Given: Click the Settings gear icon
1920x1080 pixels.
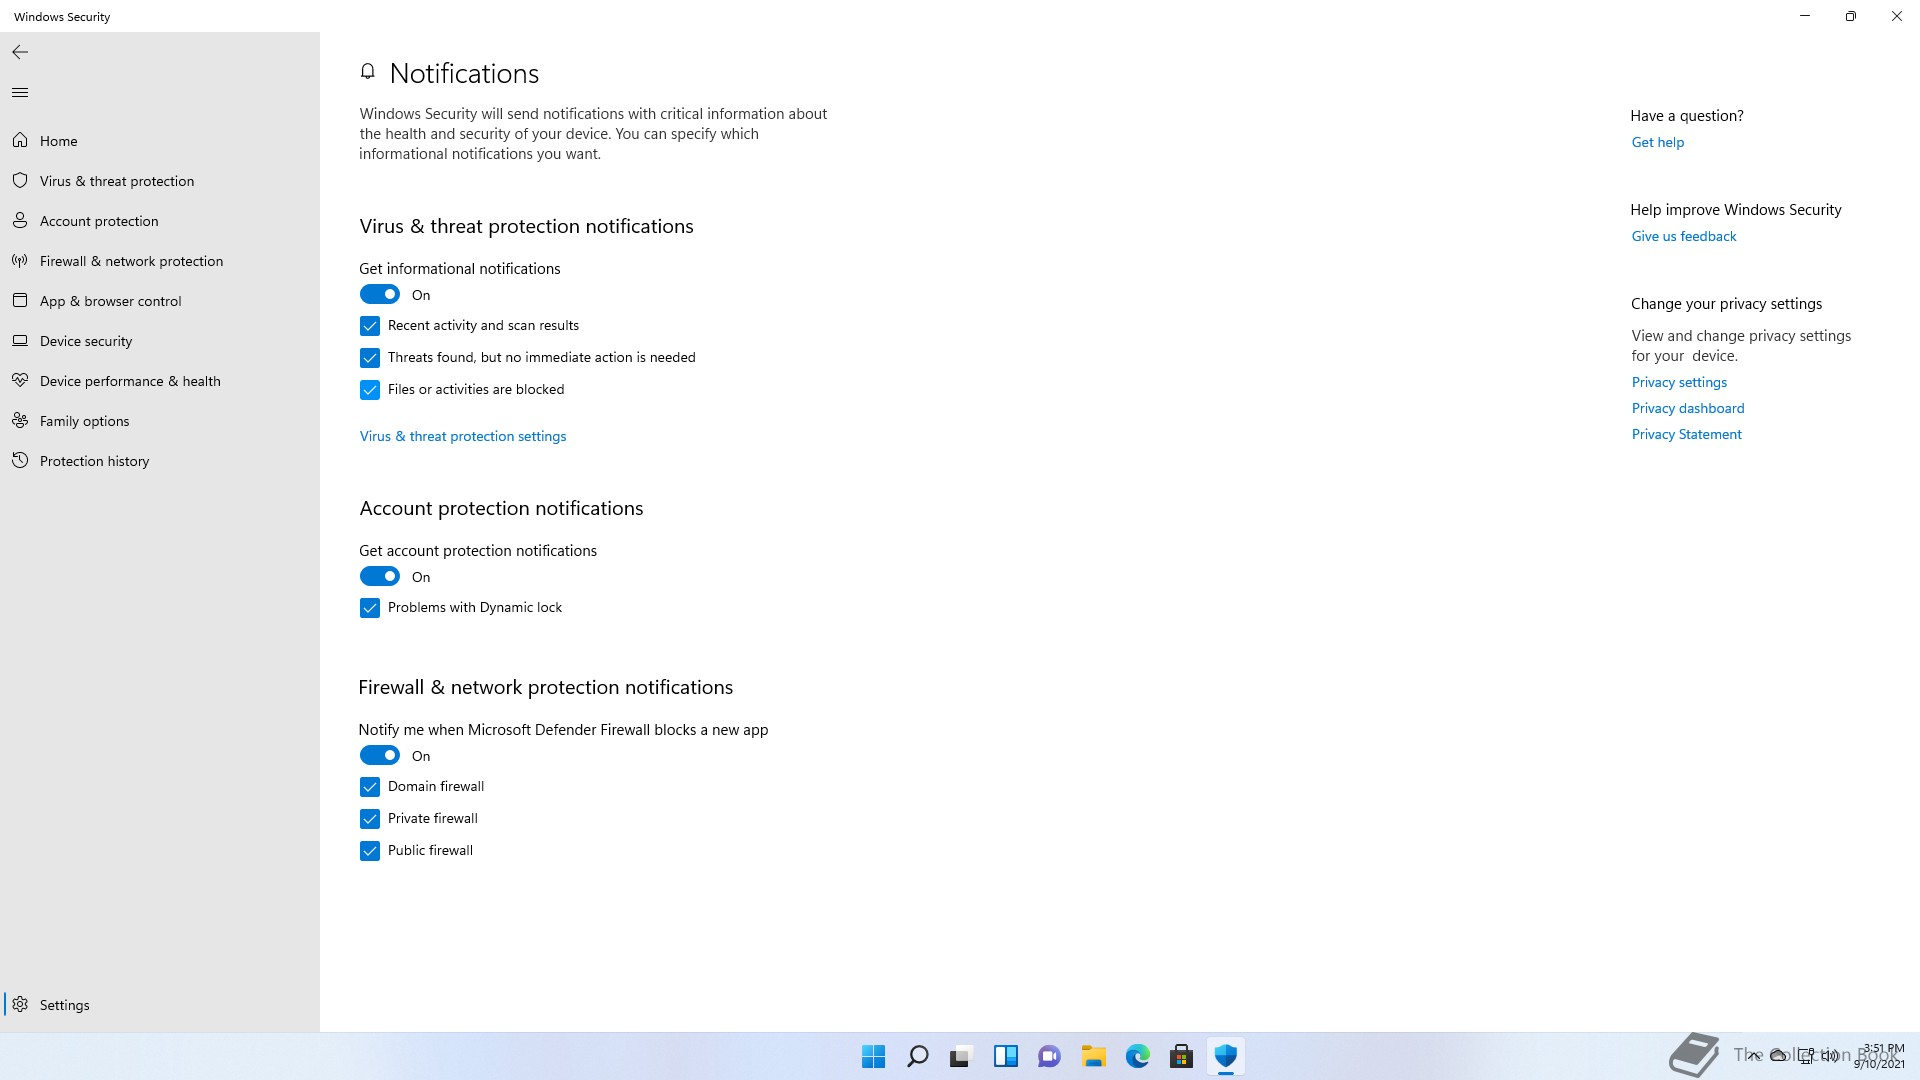Looking at the screenshot, I should click(20, 1004).
